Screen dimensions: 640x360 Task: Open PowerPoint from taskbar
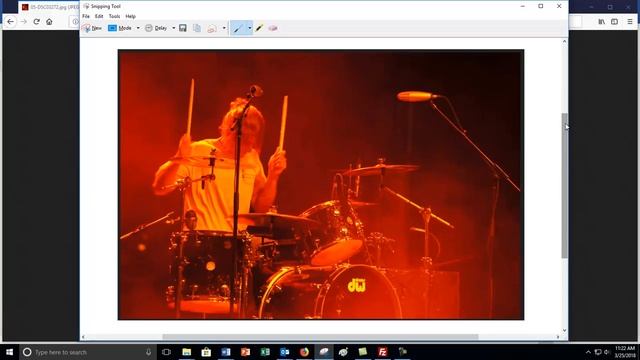click(245, 352)
